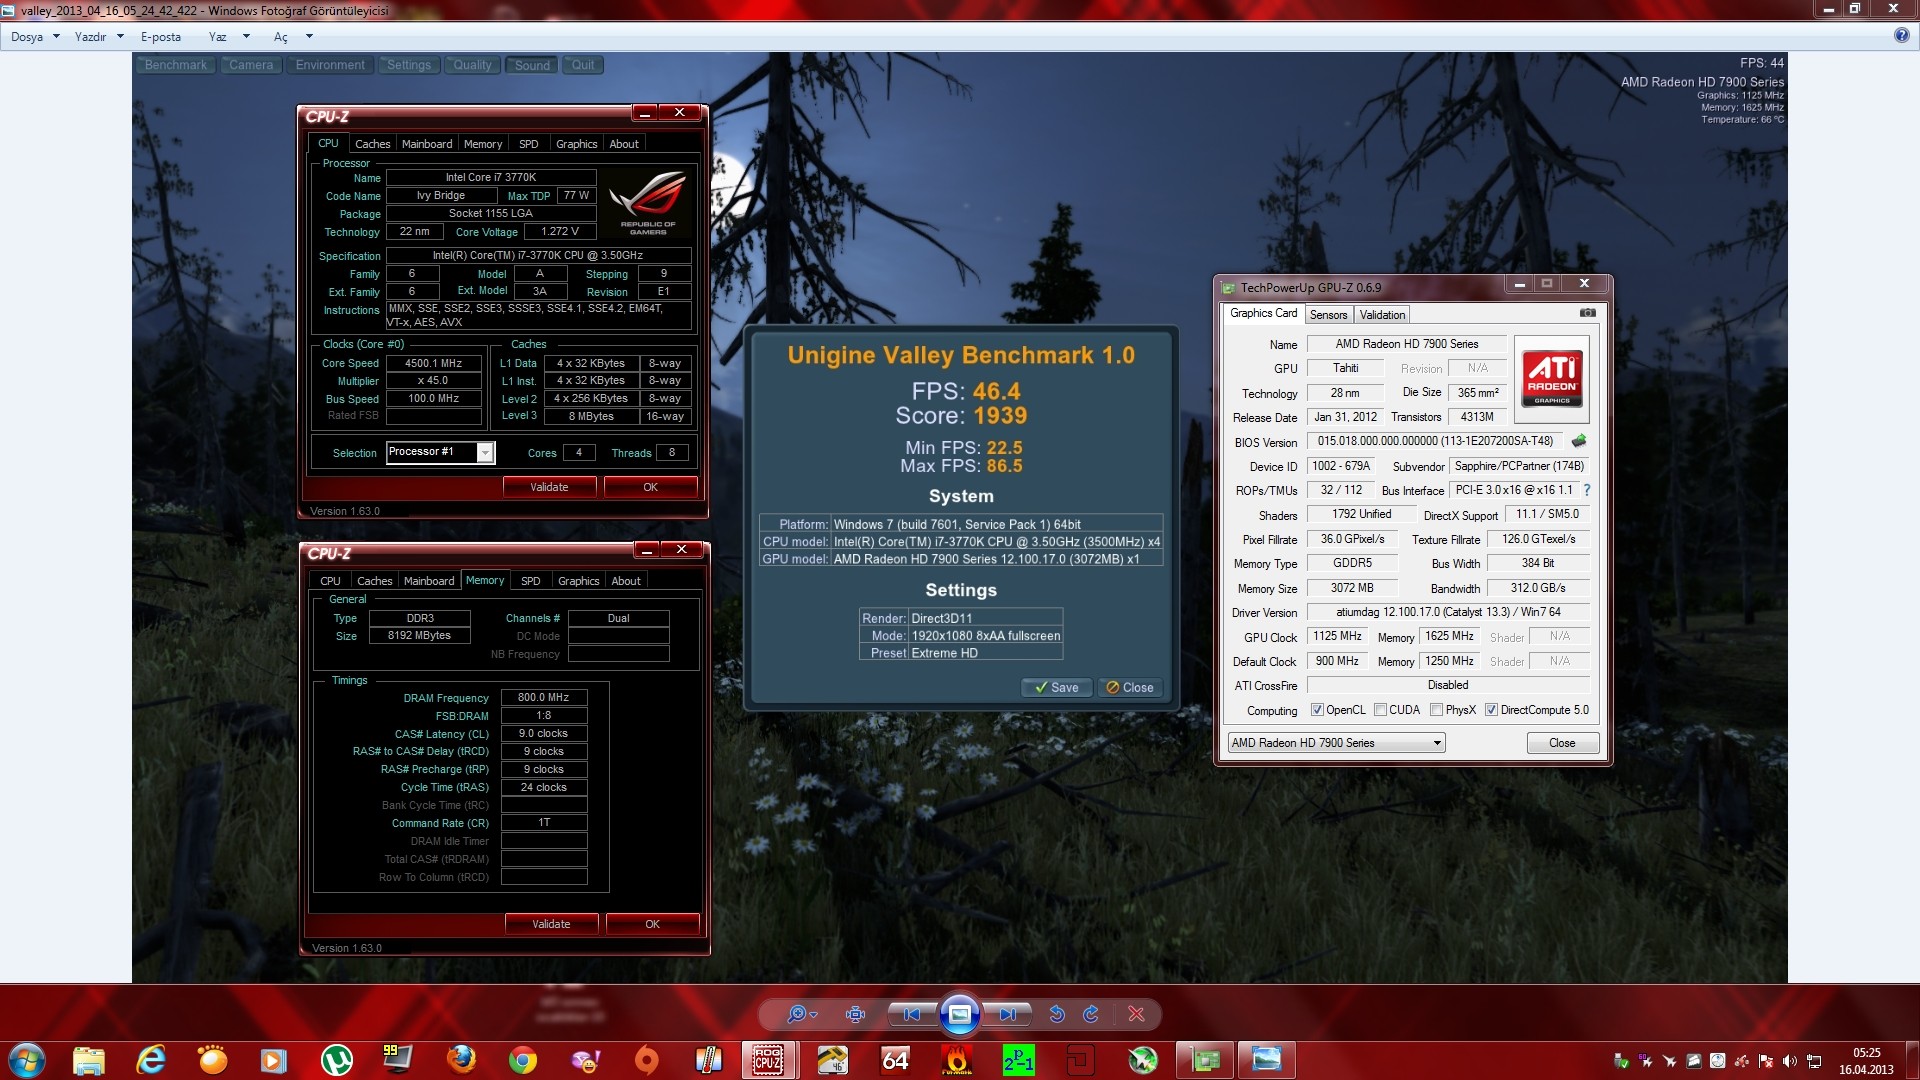
Task: Open the Dosya menu
Action: pyautogui.click(x=27, y=37)
